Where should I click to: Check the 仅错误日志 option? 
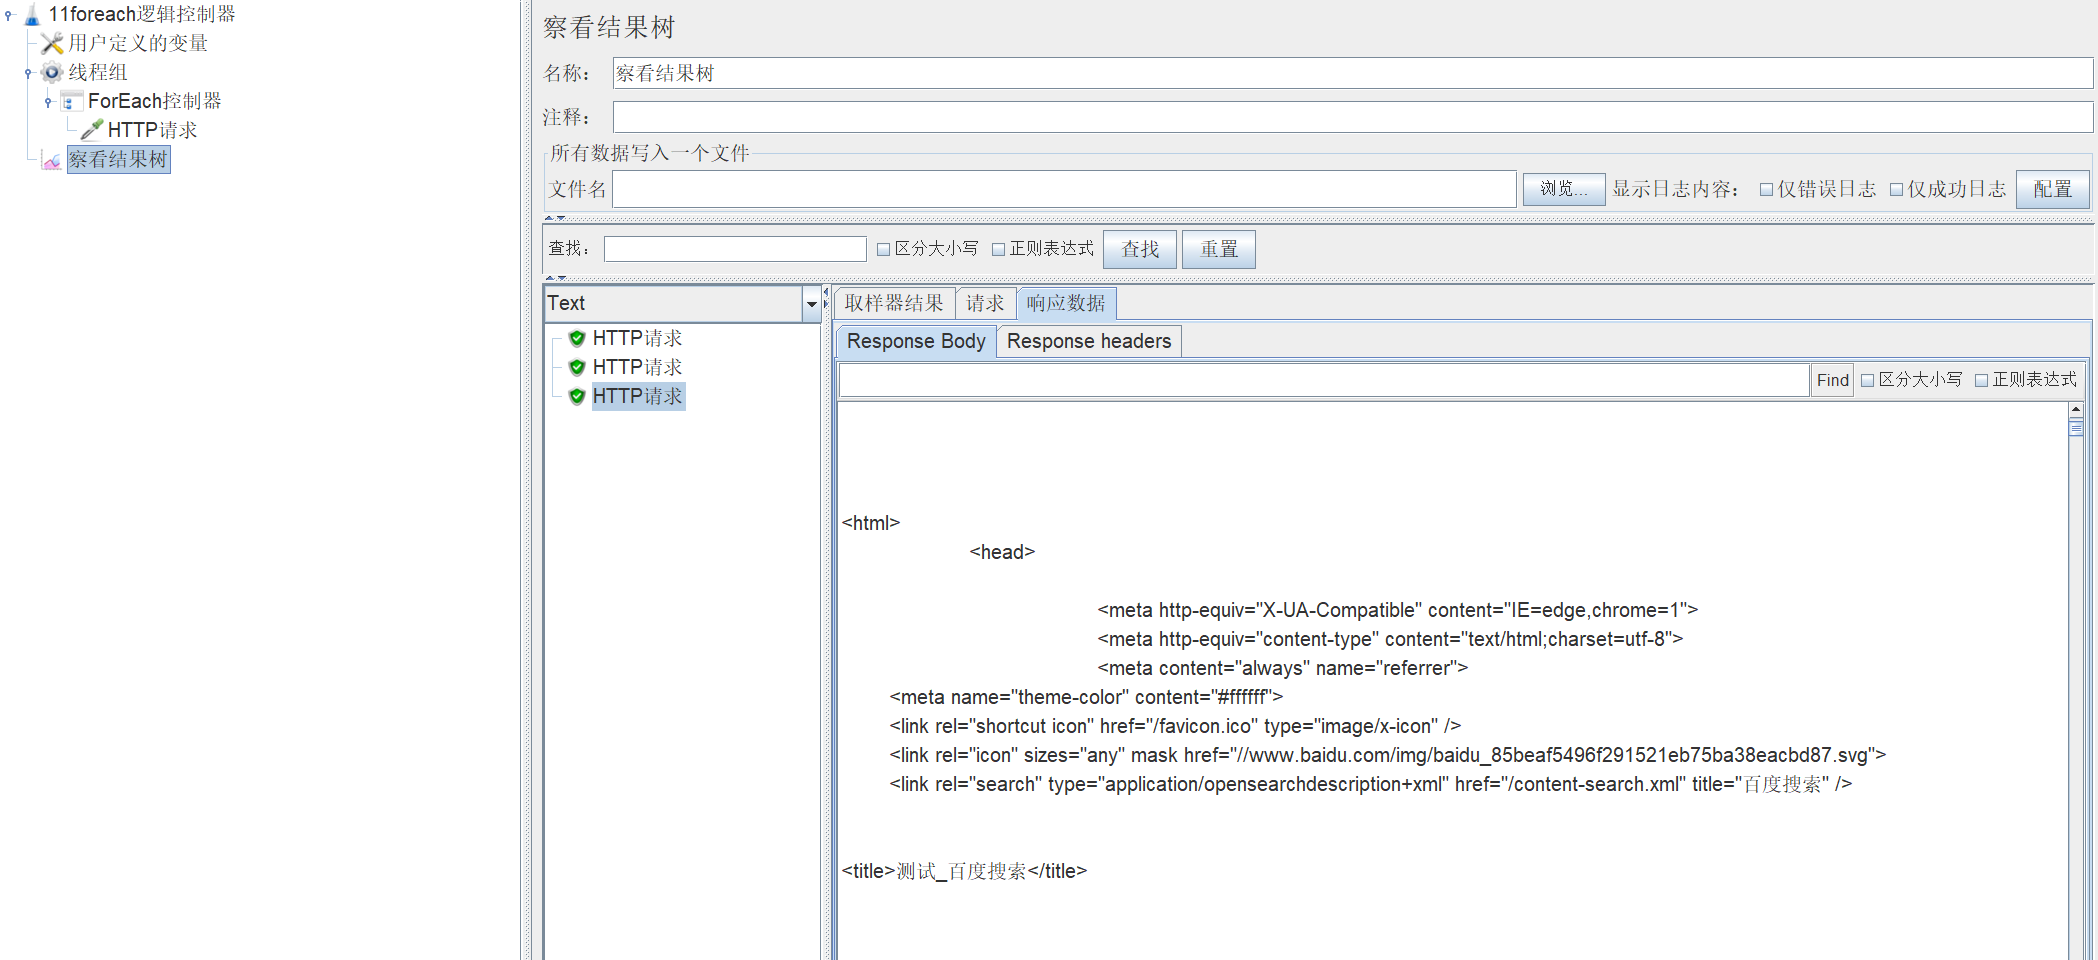pyautogui.click(x=1766, y=189)
